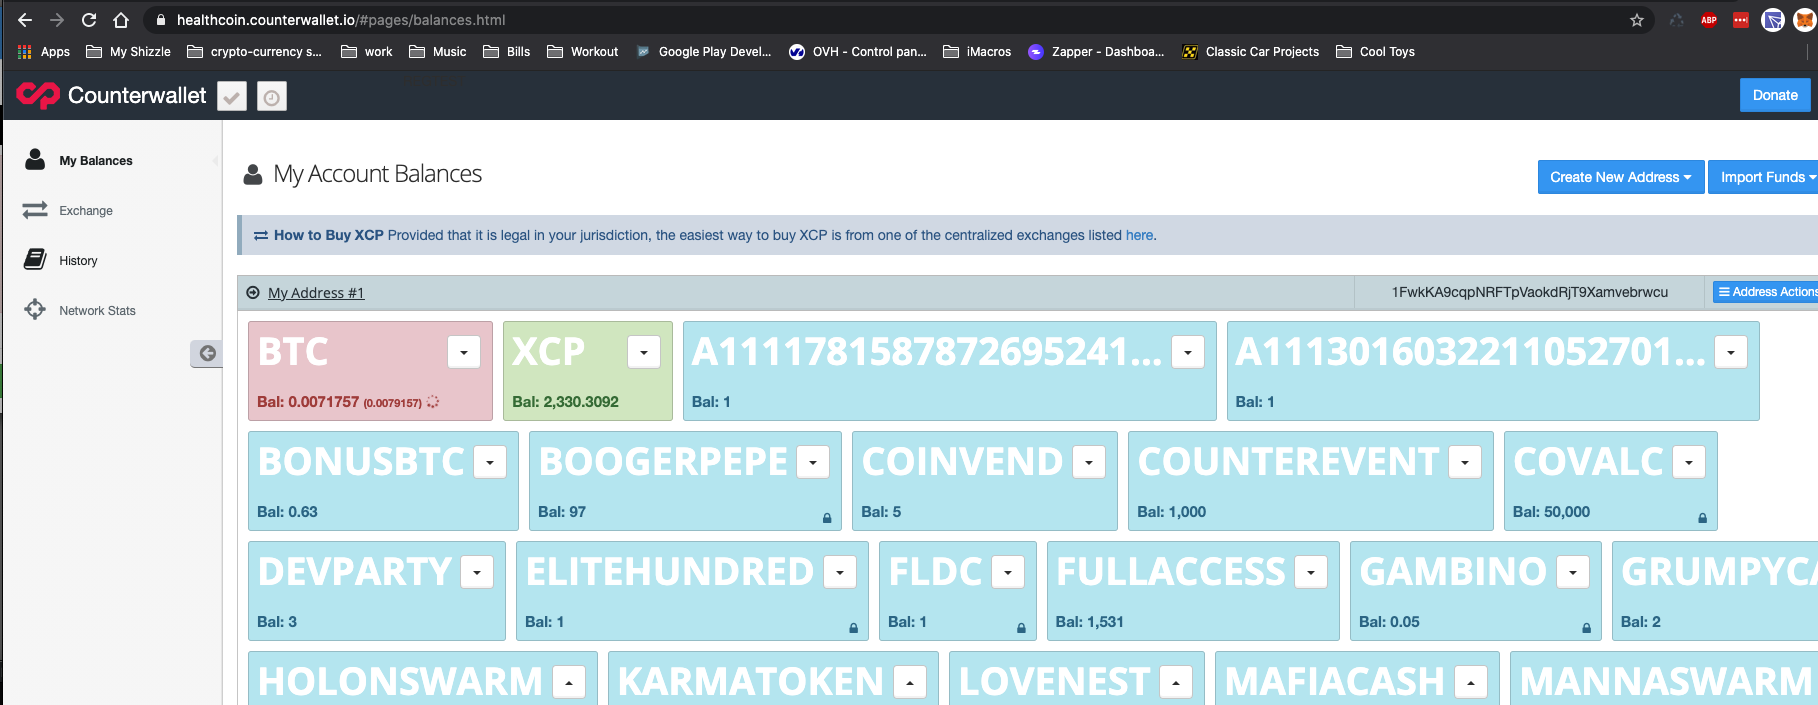Click the lock icon on COVALC card
This screenshot has height=705, width=1818.
1702,518
